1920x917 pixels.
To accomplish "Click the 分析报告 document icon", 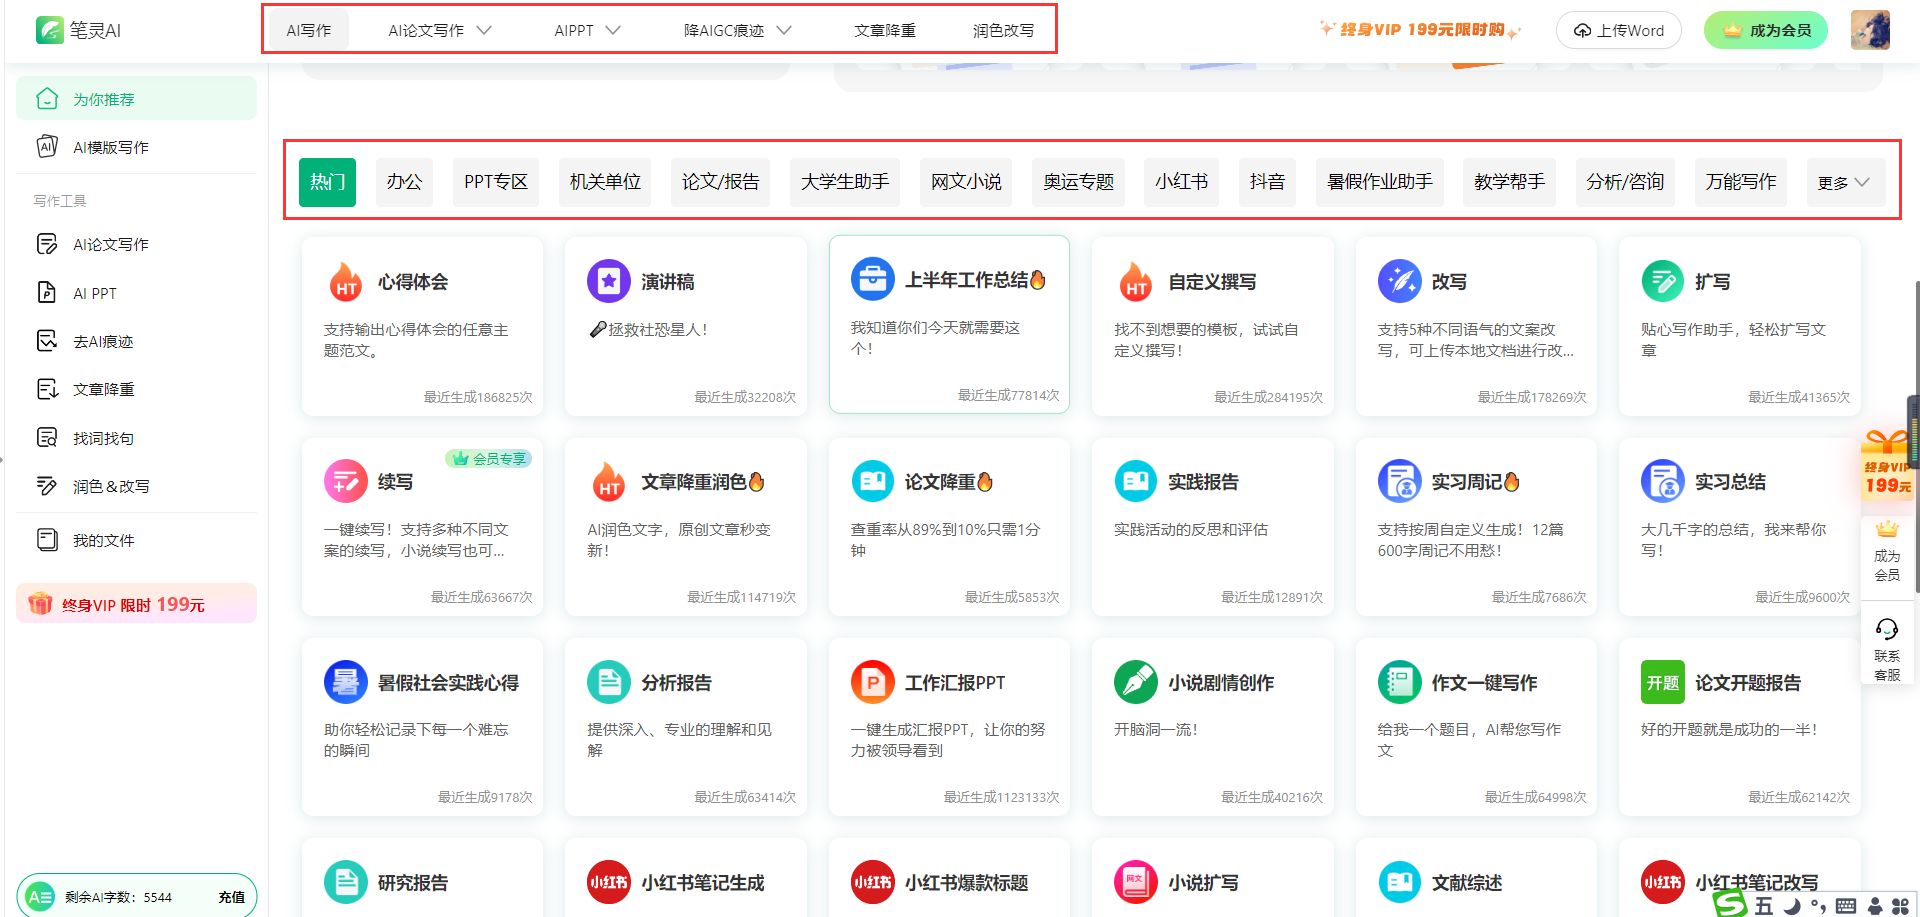I will (608, 683).
